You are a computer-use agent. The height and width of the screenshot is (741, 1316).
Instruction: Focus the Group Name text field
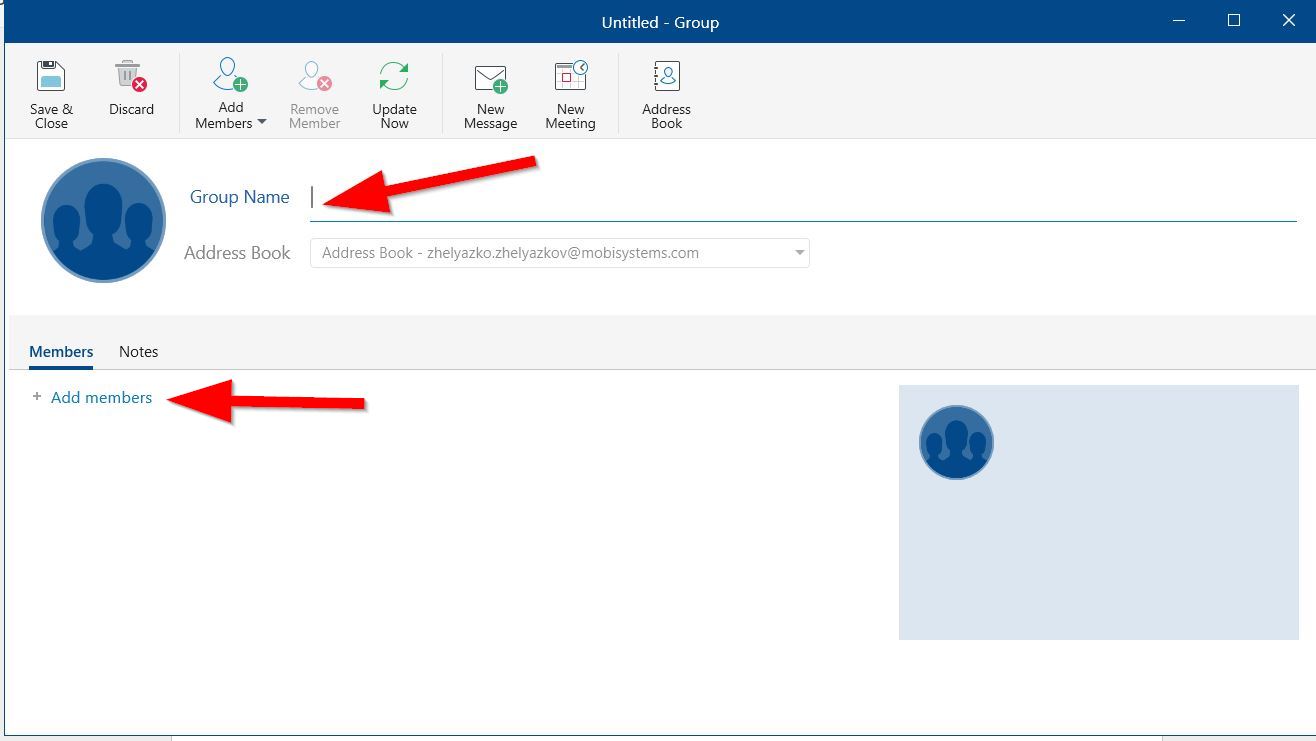(803, 197)
